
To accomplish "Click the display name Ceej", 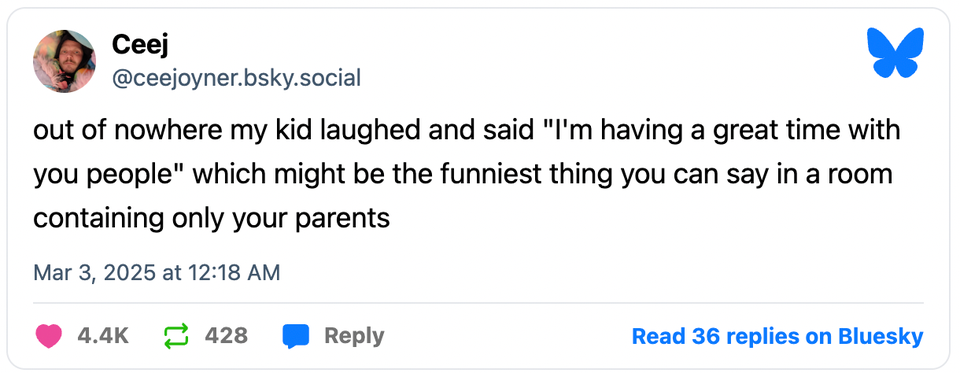I will pos(140,46).
